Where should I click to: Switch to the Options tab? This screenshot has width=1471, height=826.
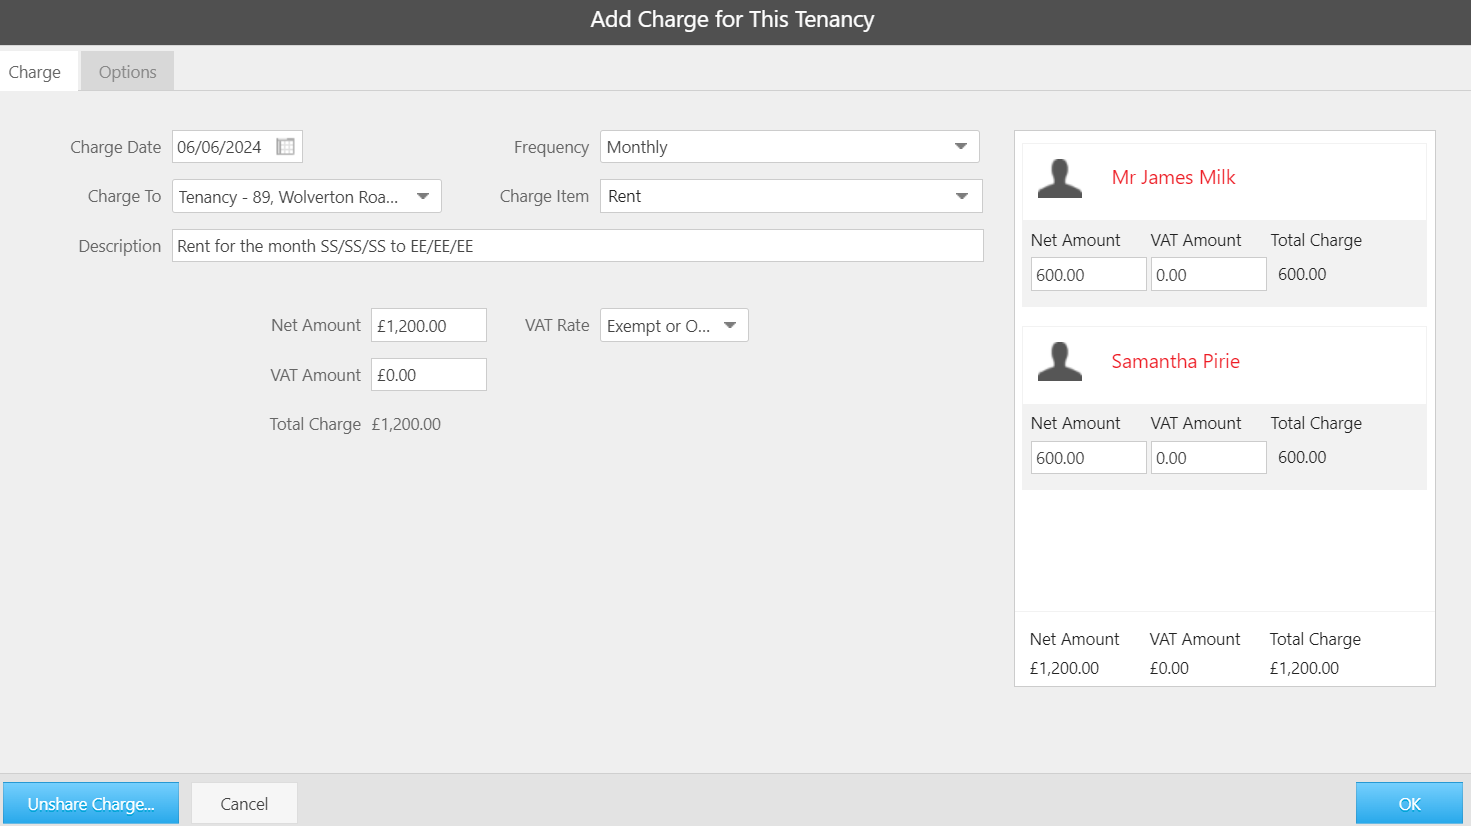coord(127,71)
